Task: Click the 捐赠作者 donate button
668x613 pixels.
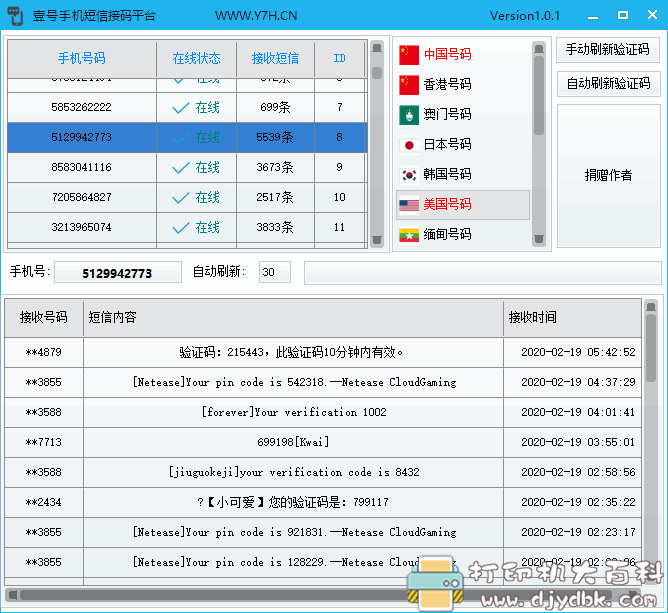Action: tap(609, 176)
